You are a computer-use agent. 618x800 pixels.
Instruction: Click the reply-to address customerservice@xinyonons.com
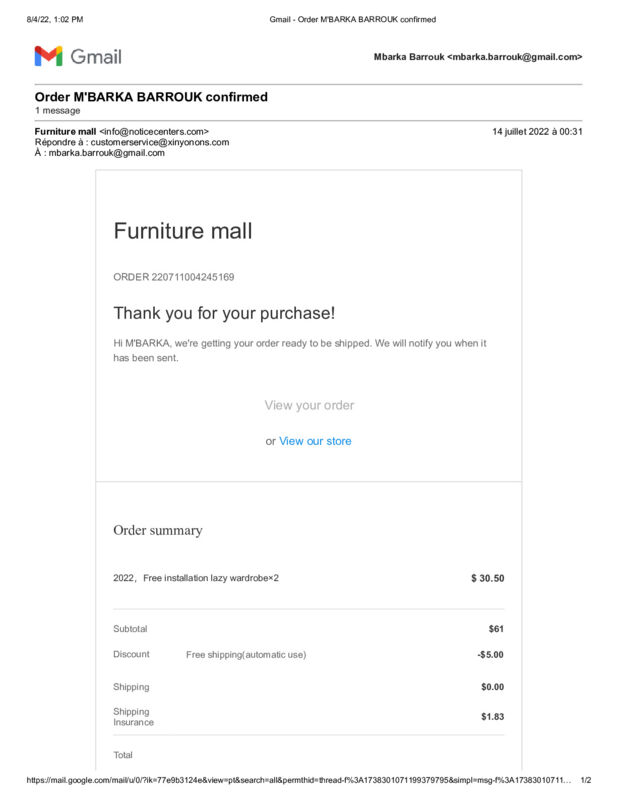160,142
